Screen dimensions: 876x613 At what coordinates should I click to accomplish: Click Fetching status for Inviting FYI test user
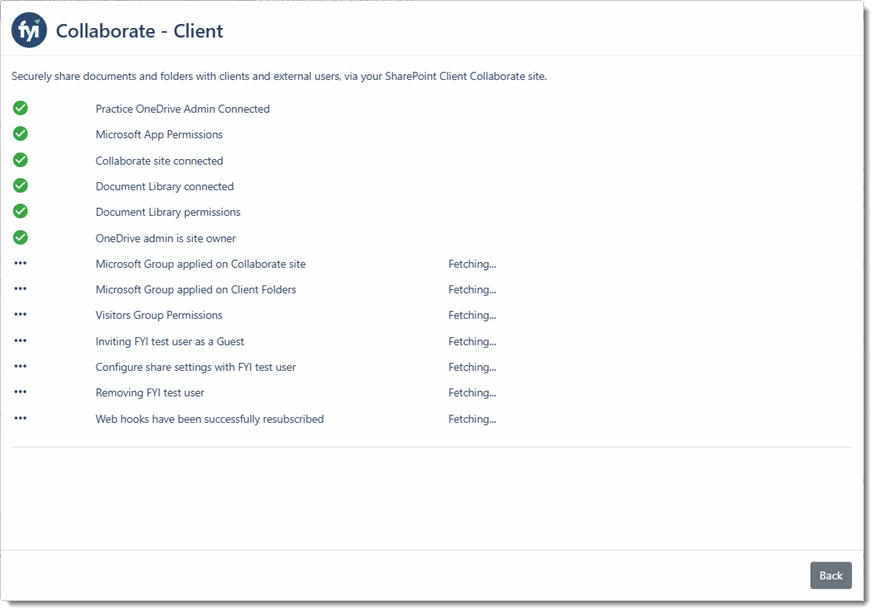tap(472, 342)
